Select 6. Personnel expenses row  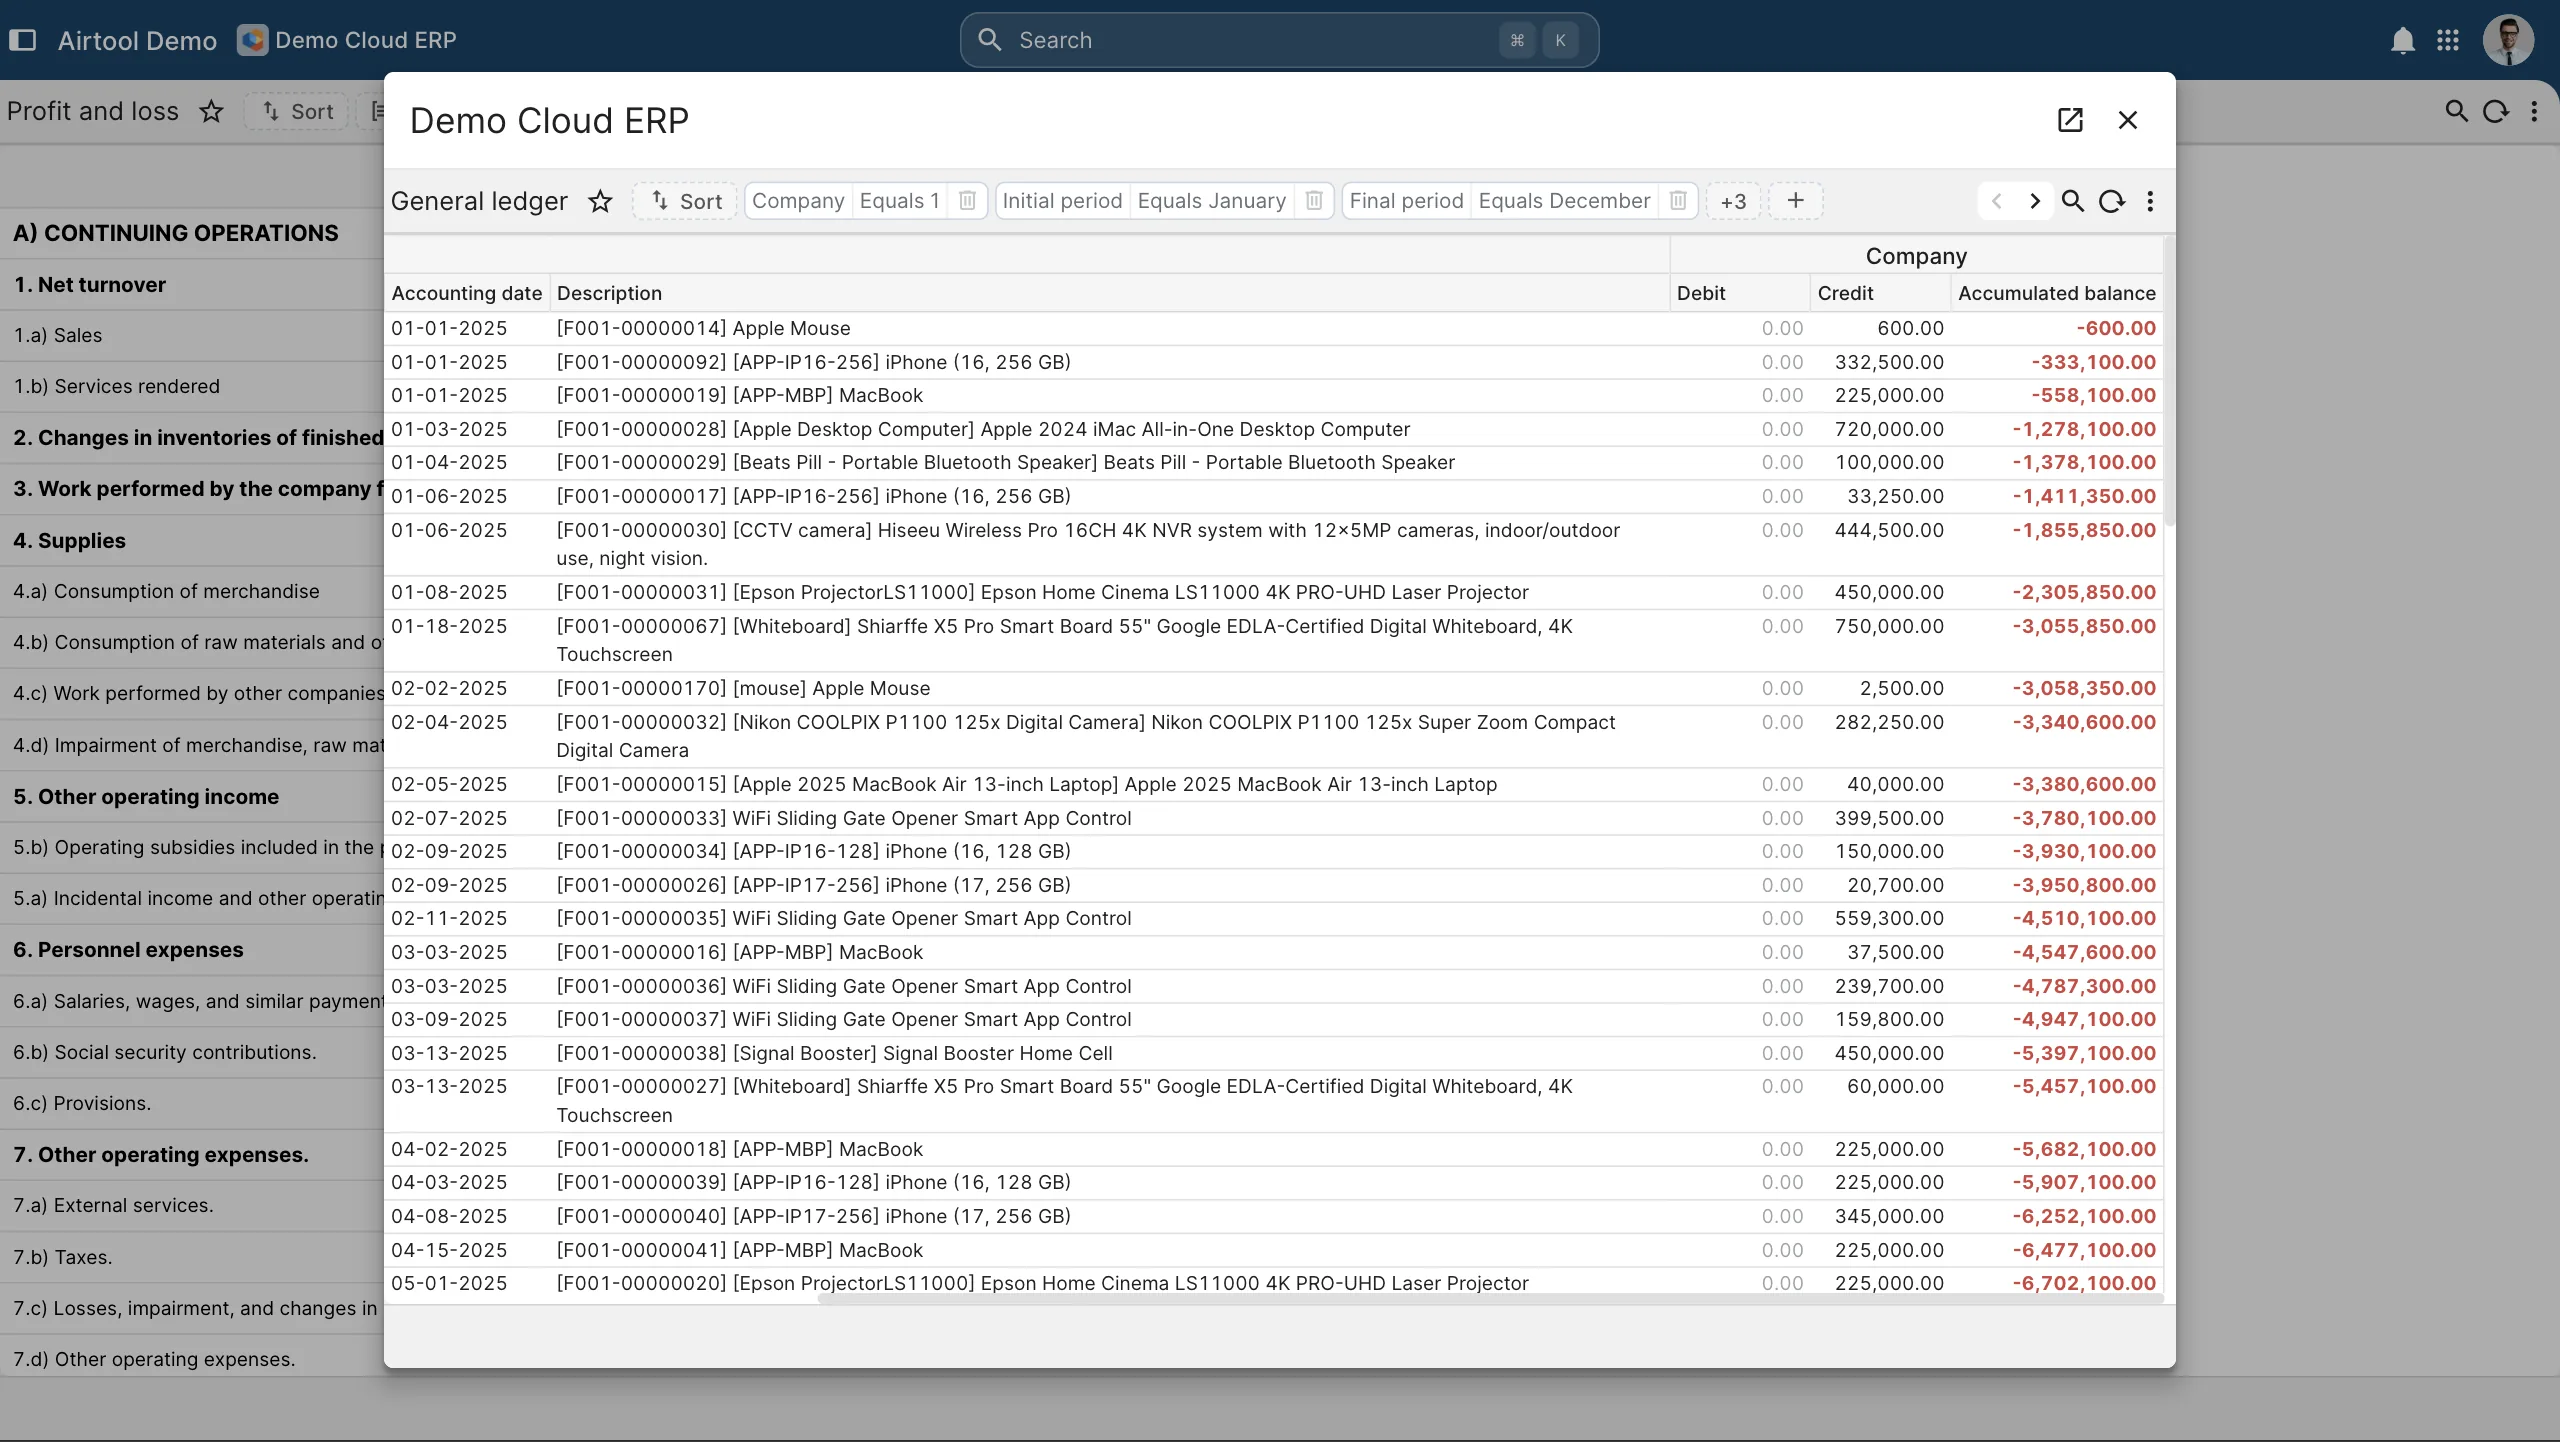pos(192,949)
